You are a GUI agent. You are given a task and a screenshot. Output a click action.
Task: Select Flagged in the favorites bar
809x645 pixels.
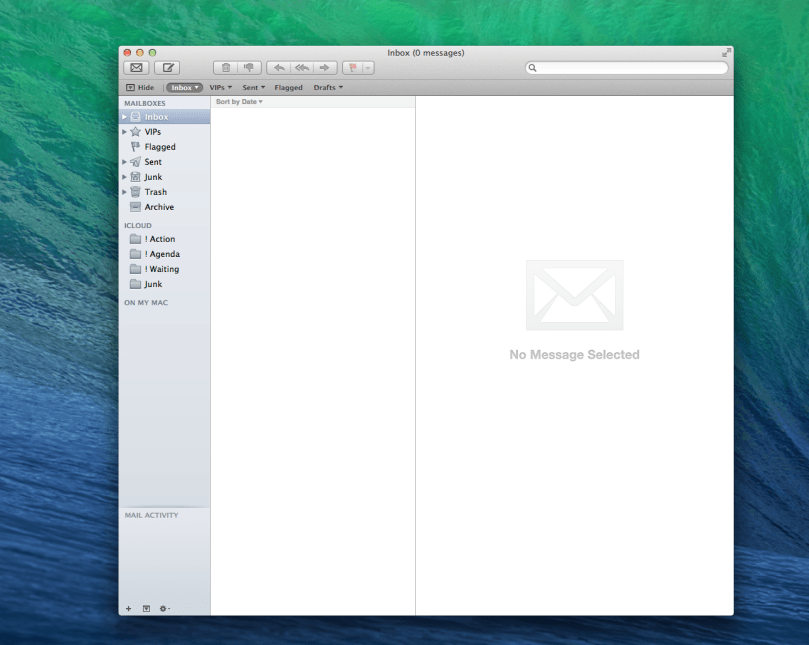point(288,87)
